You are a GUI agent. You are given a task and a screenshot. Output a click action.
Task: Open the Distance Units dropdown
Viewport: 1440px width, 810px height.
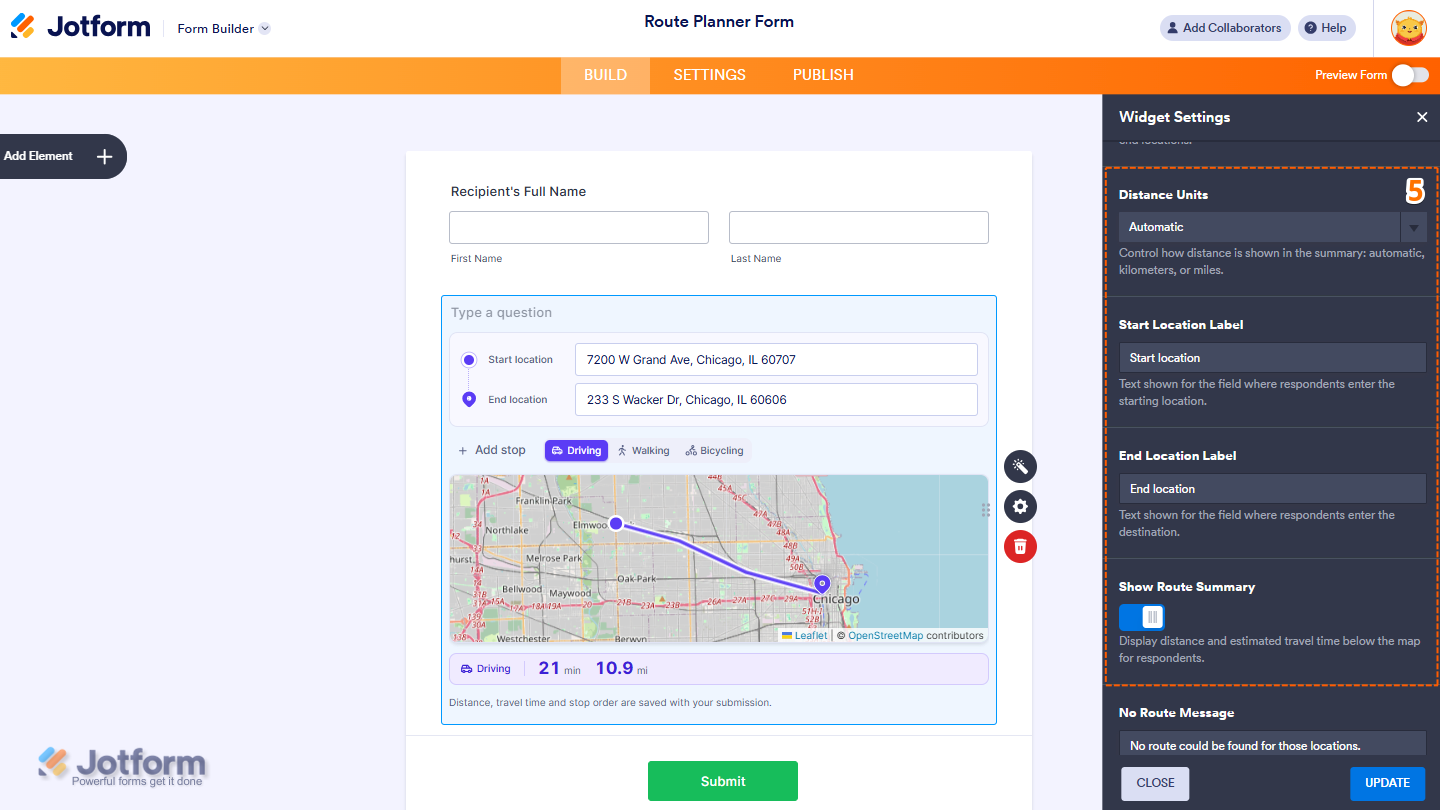tap(1272, 227)
